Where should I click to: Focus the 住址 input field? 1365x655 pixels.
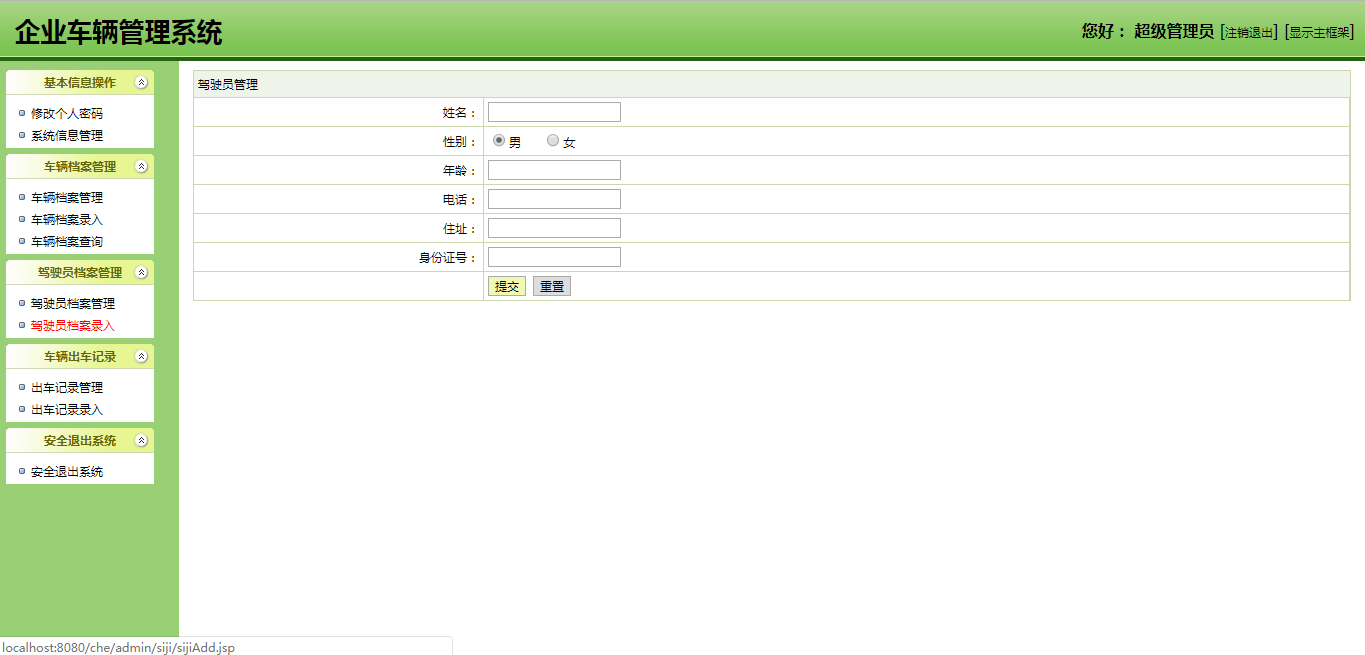pyautogui.click(x=554, y=228)
